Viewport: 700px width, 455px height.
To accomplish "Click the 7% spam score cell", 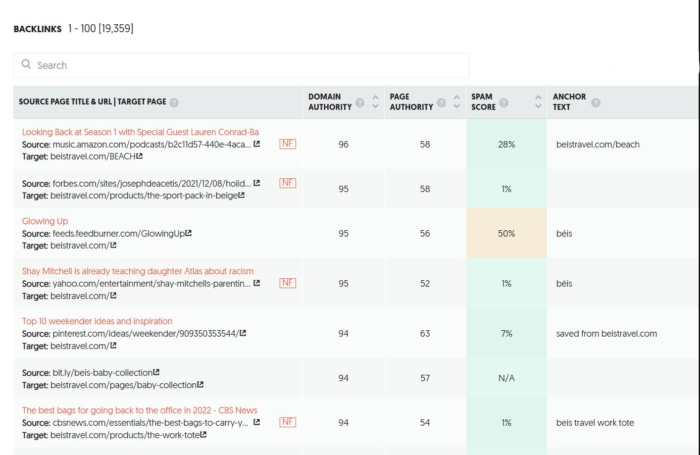I will coord(506,333).
